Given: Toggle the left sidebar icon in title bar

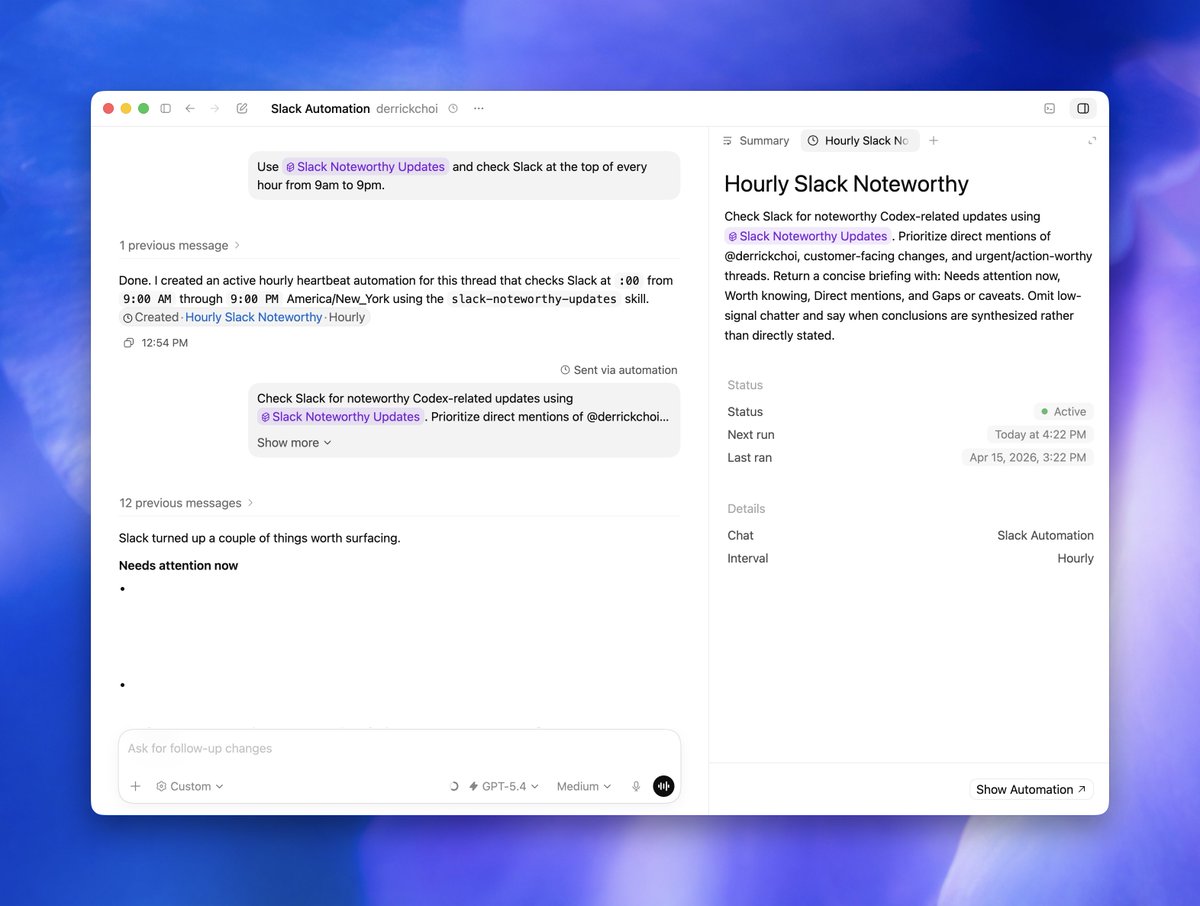Looking at the screenshot, I should click(166, 108).
